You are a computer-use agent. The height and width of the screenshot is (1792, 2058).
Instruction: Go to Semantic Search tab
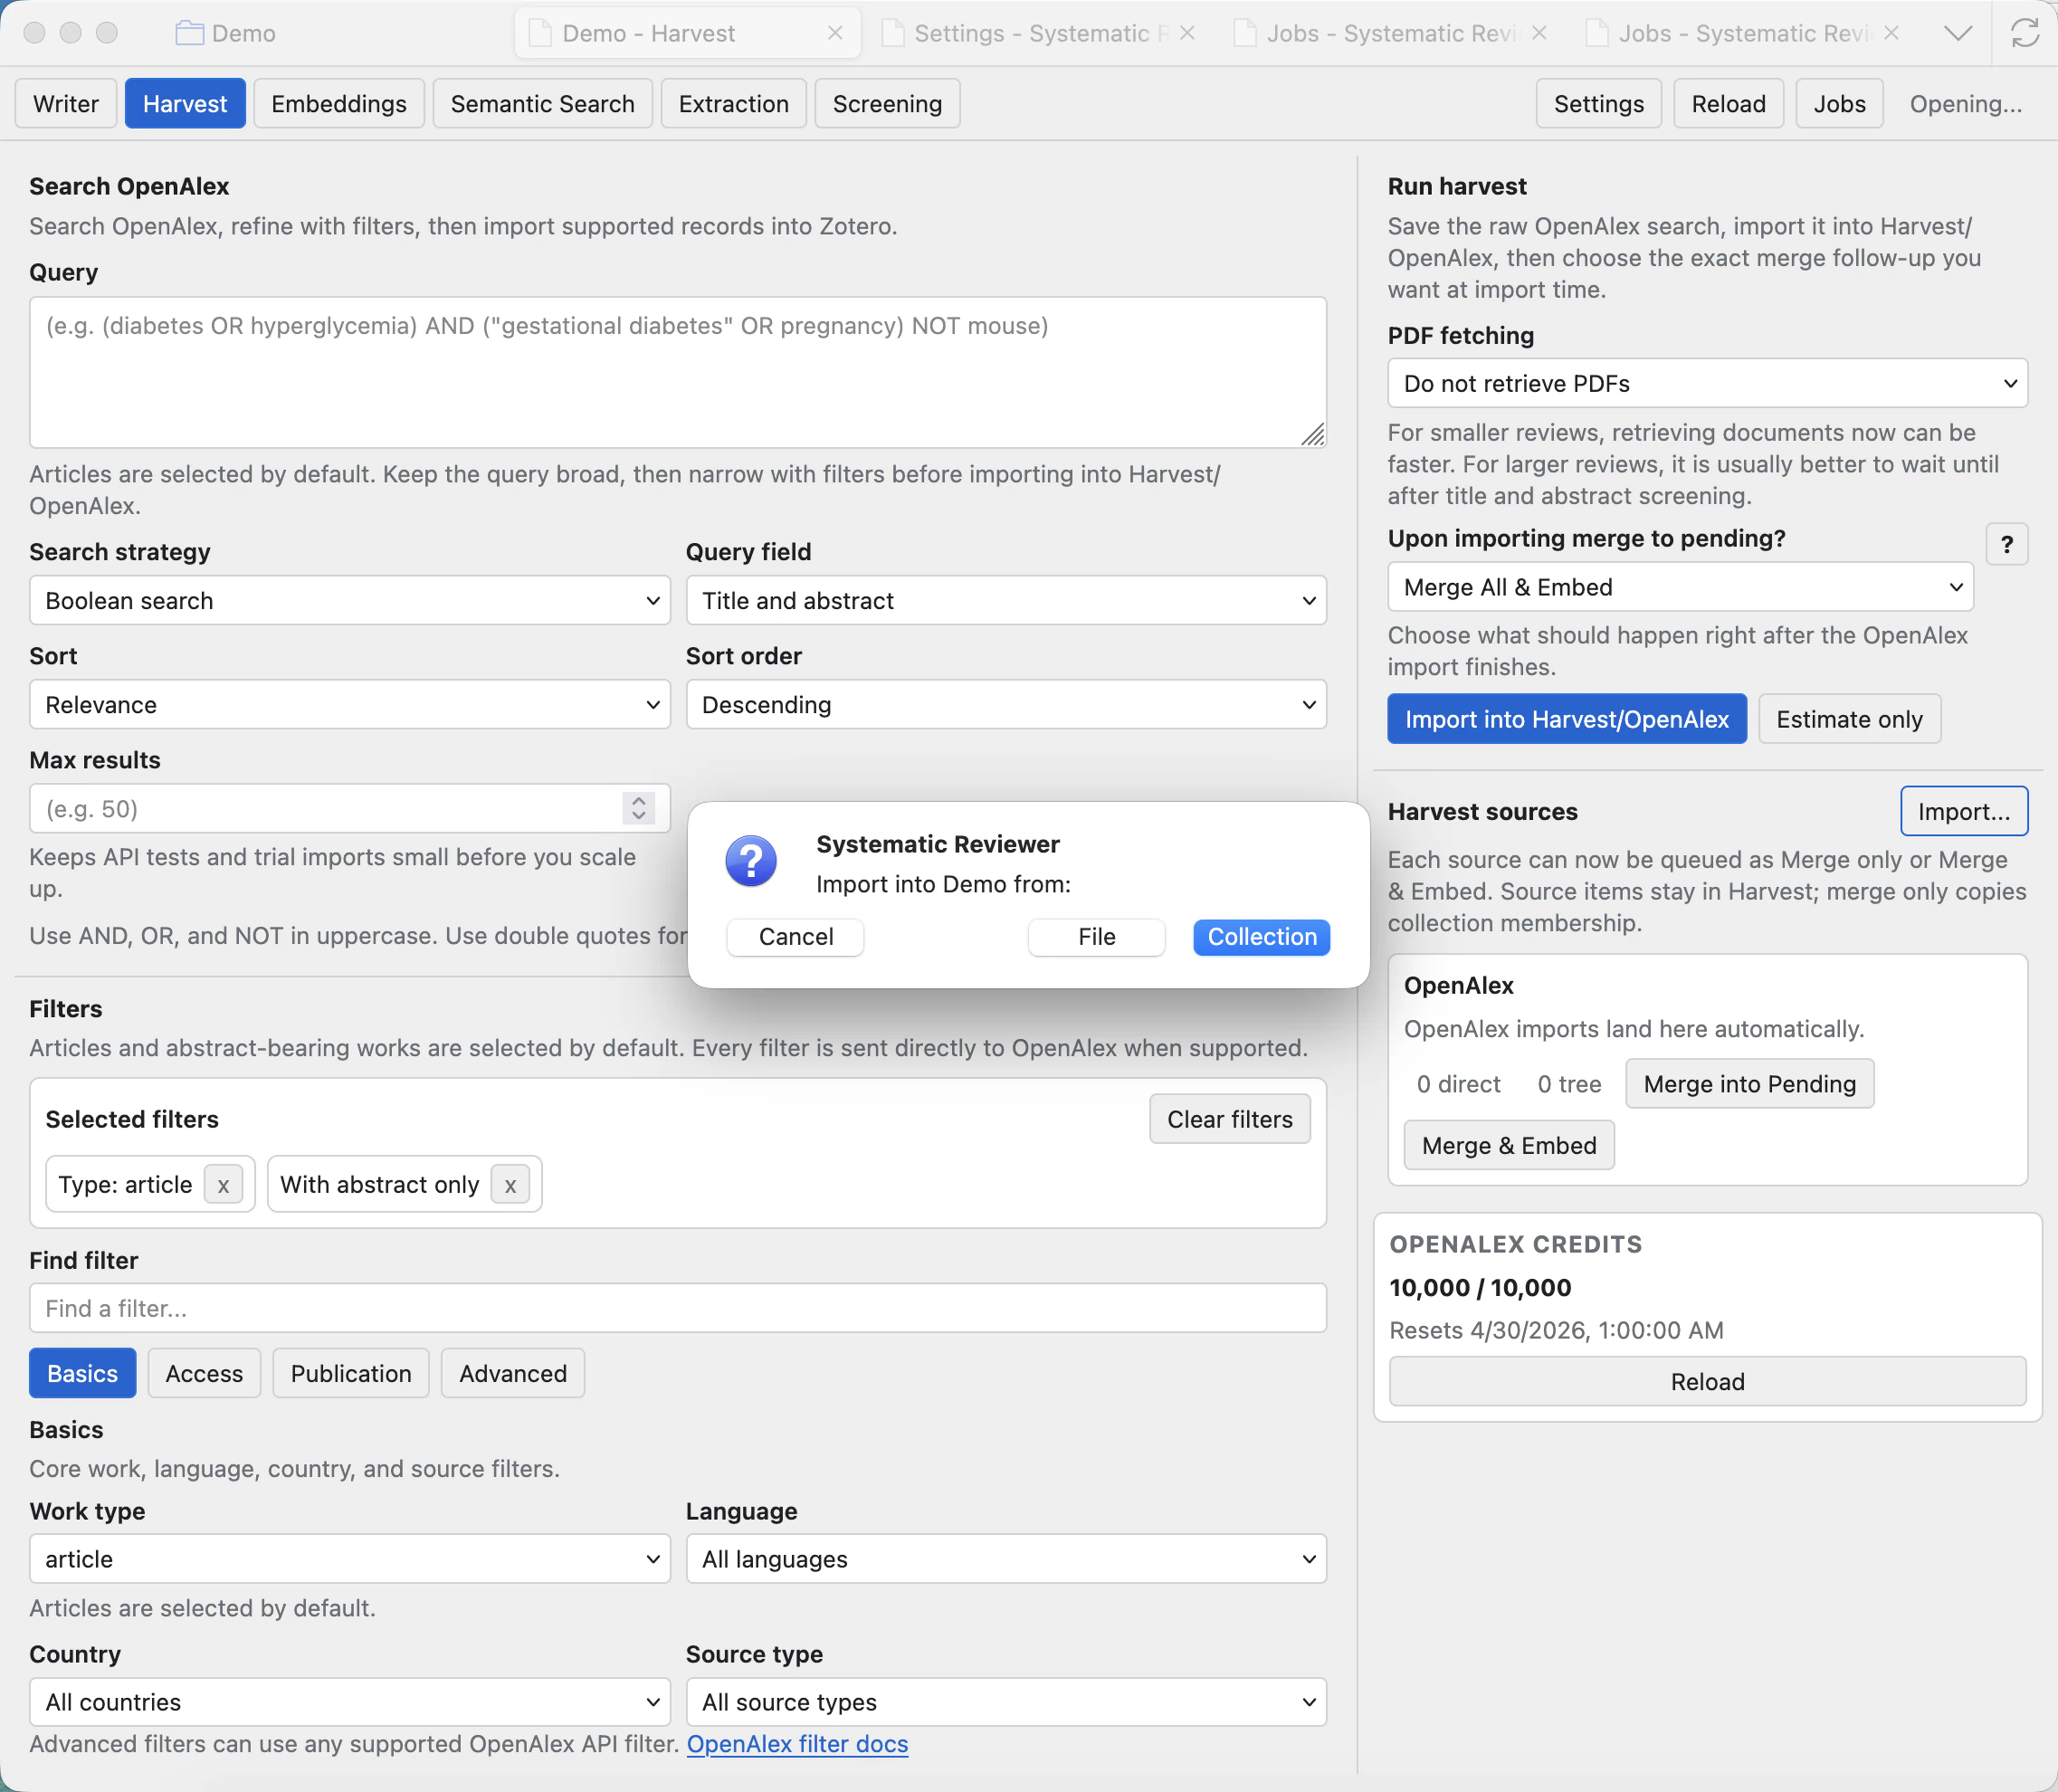[x=542, y=104]
